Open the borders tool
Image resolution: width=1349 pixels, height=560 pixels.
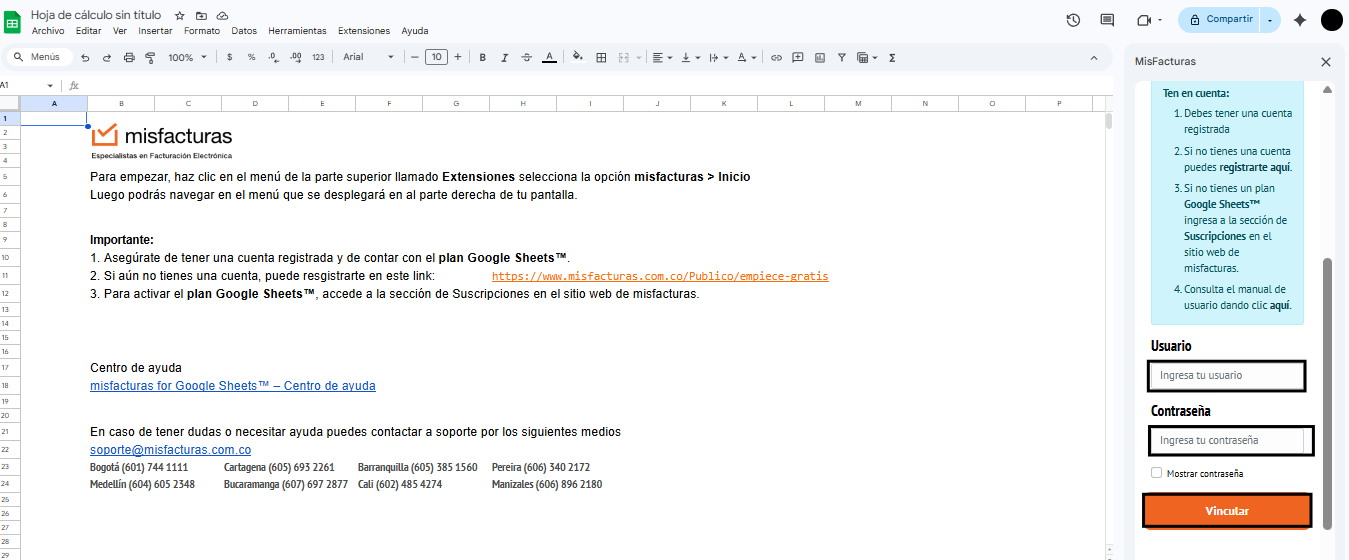click(601, 58)
